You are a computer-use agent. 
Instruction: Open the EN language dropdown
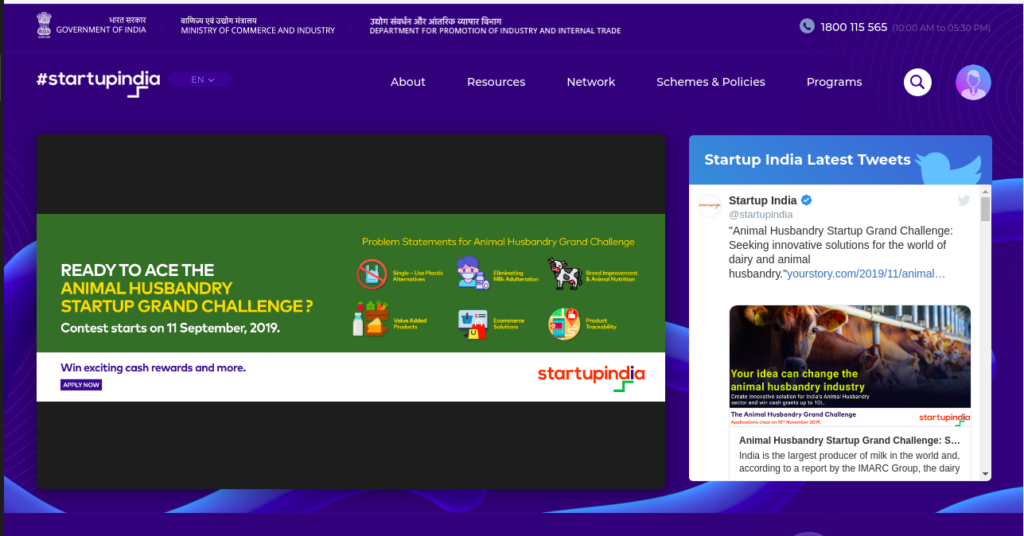tap(201, 80)
